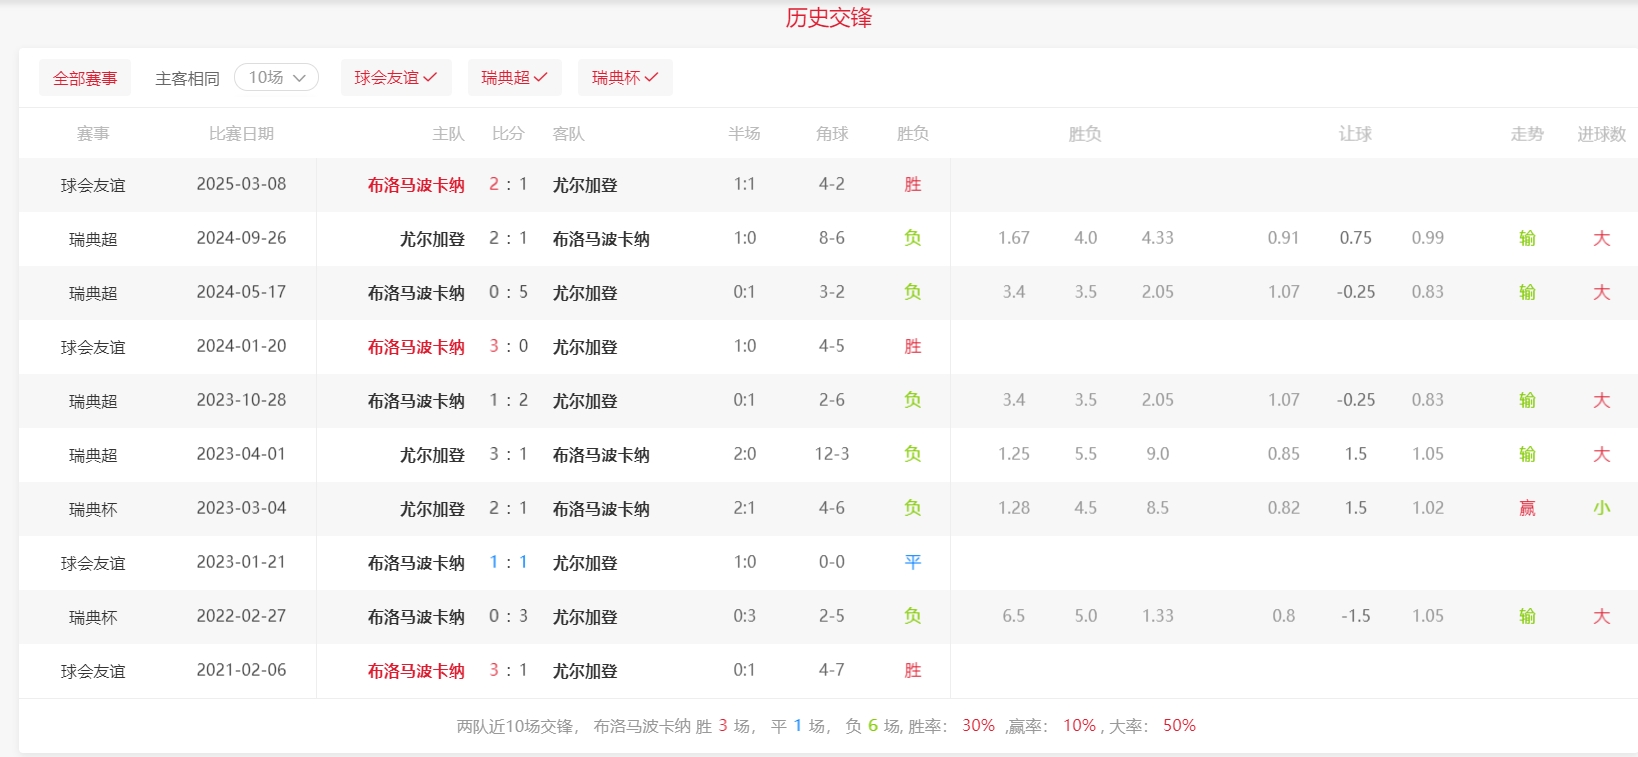Click the 赢 trend indicator on 2023-03-04
Image resolution: width=1638 pixels, height=757 pixels.
coord(1527,508)
